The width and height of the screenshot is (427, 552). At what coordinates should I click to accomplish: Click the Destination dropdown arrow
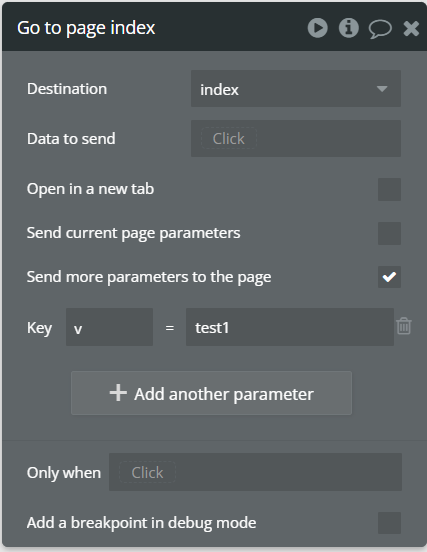click(382, 89)
